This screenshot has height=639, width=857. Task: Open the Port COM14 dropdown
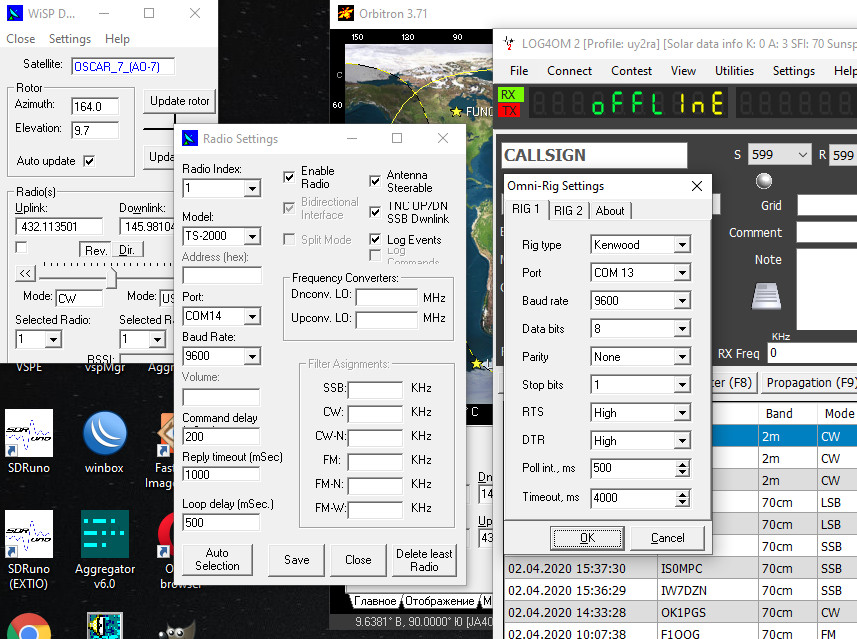click(x=251, y=316)
